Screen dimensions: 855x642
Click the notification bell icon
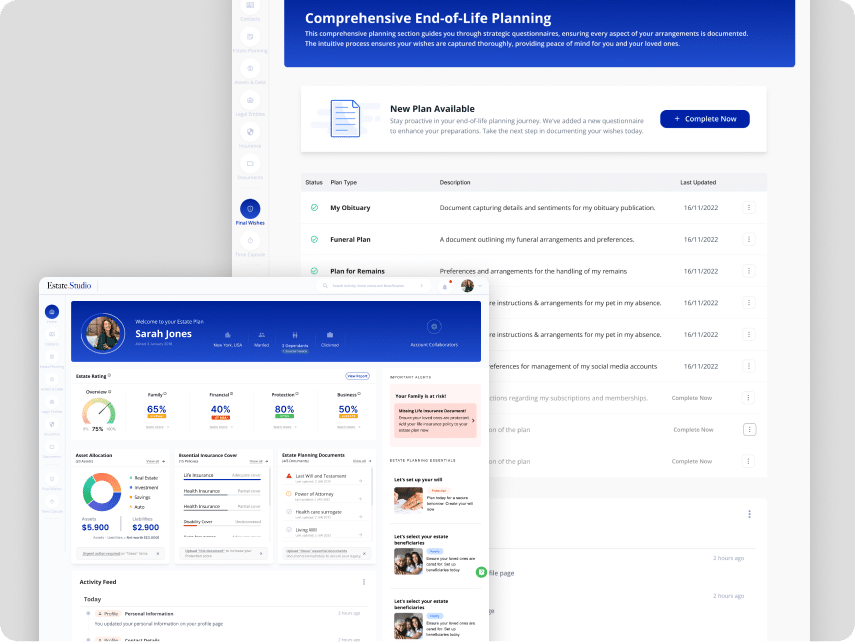[445, 286]
